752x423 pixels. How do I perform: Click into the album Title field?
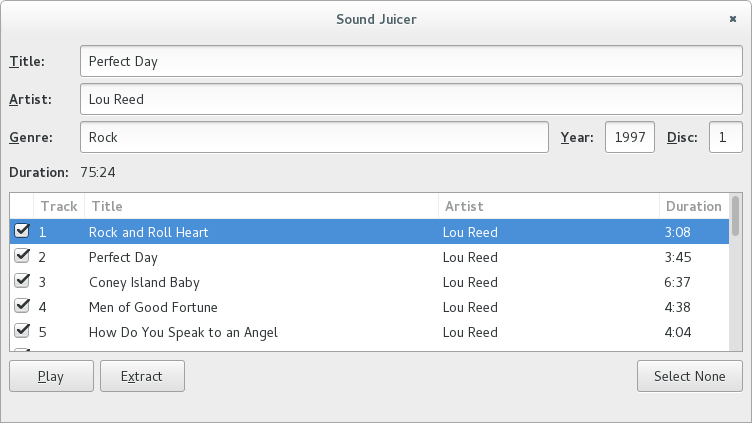tap(410, 61)
